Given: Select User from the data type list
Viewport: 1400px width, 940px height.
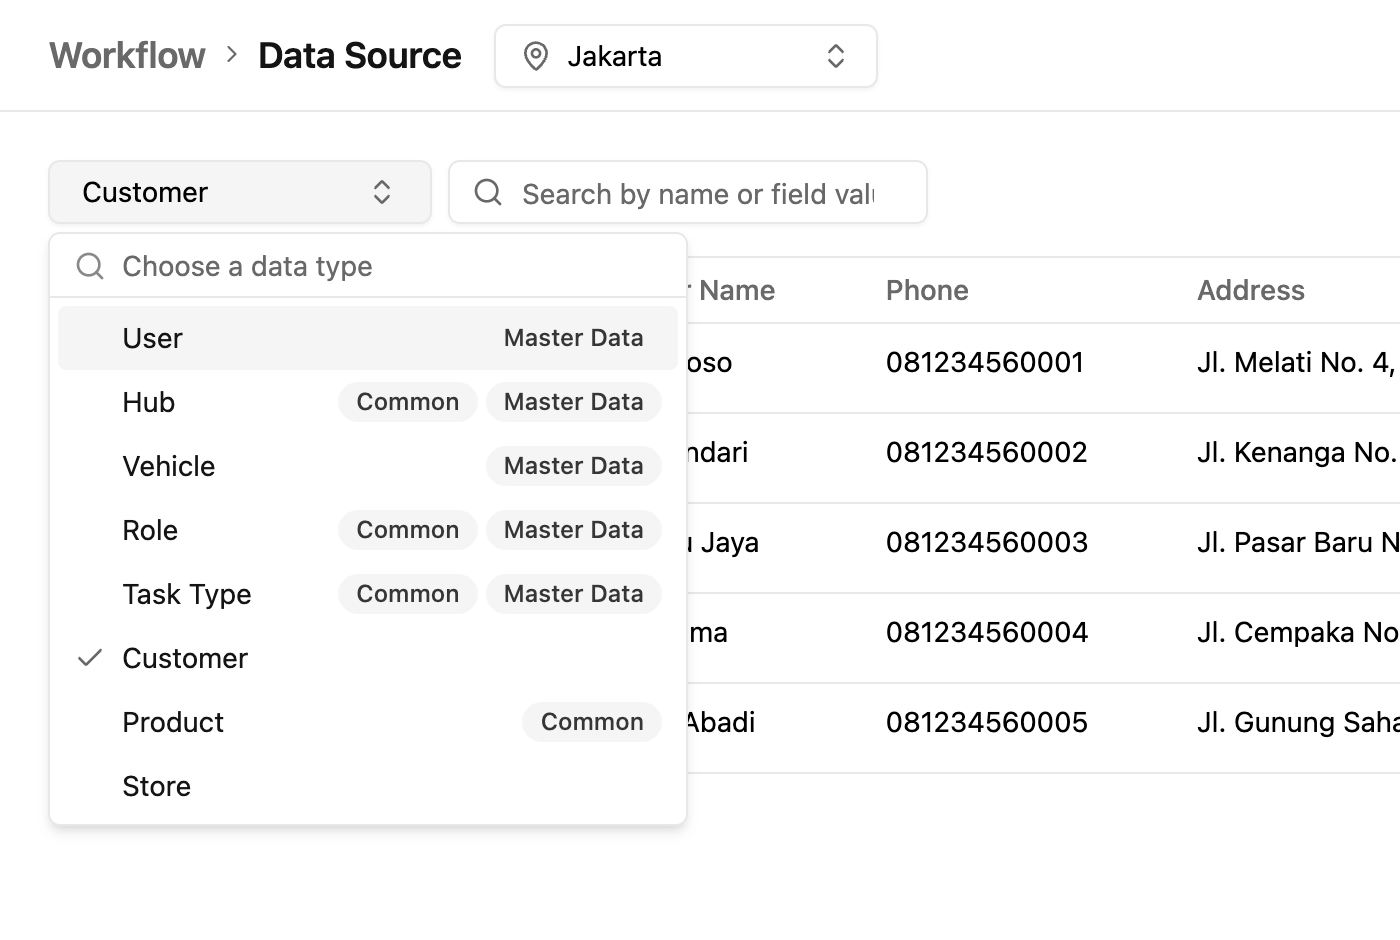Looking at the screenshot, I should pyautogui.click(x=368, y=338).
